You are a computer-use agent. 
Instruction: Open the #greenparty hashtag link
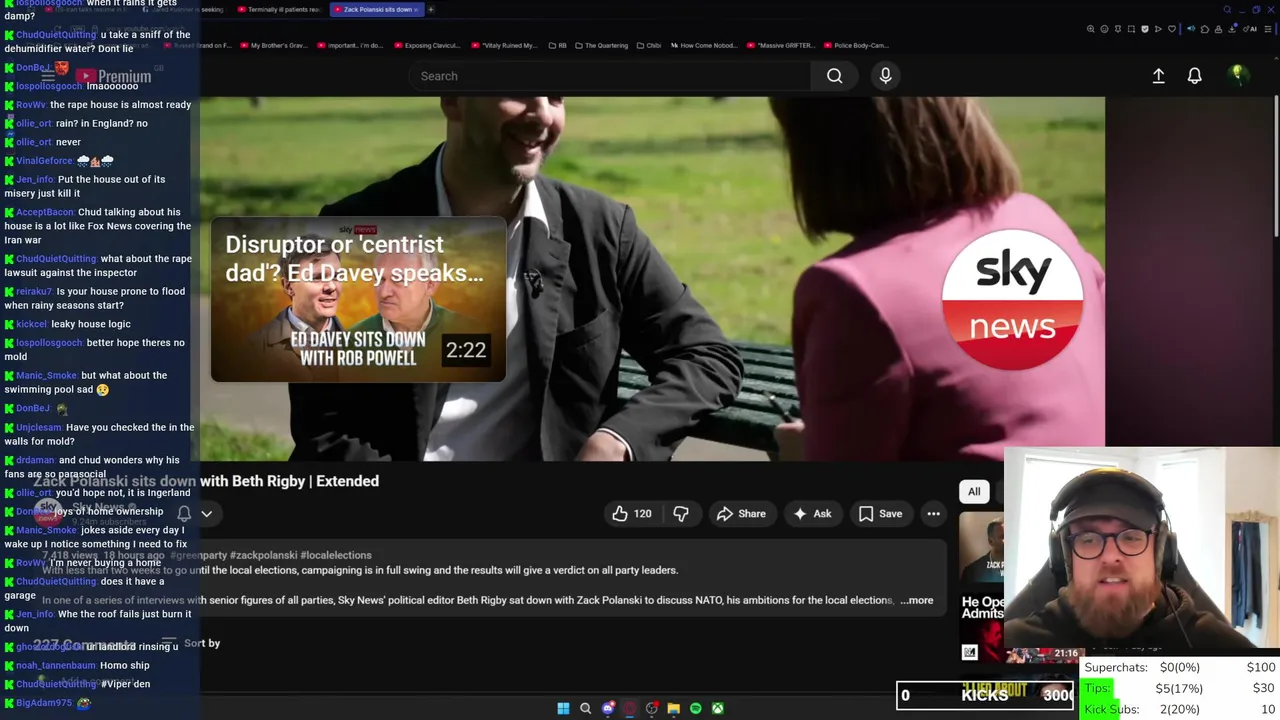tap(198, 555)
